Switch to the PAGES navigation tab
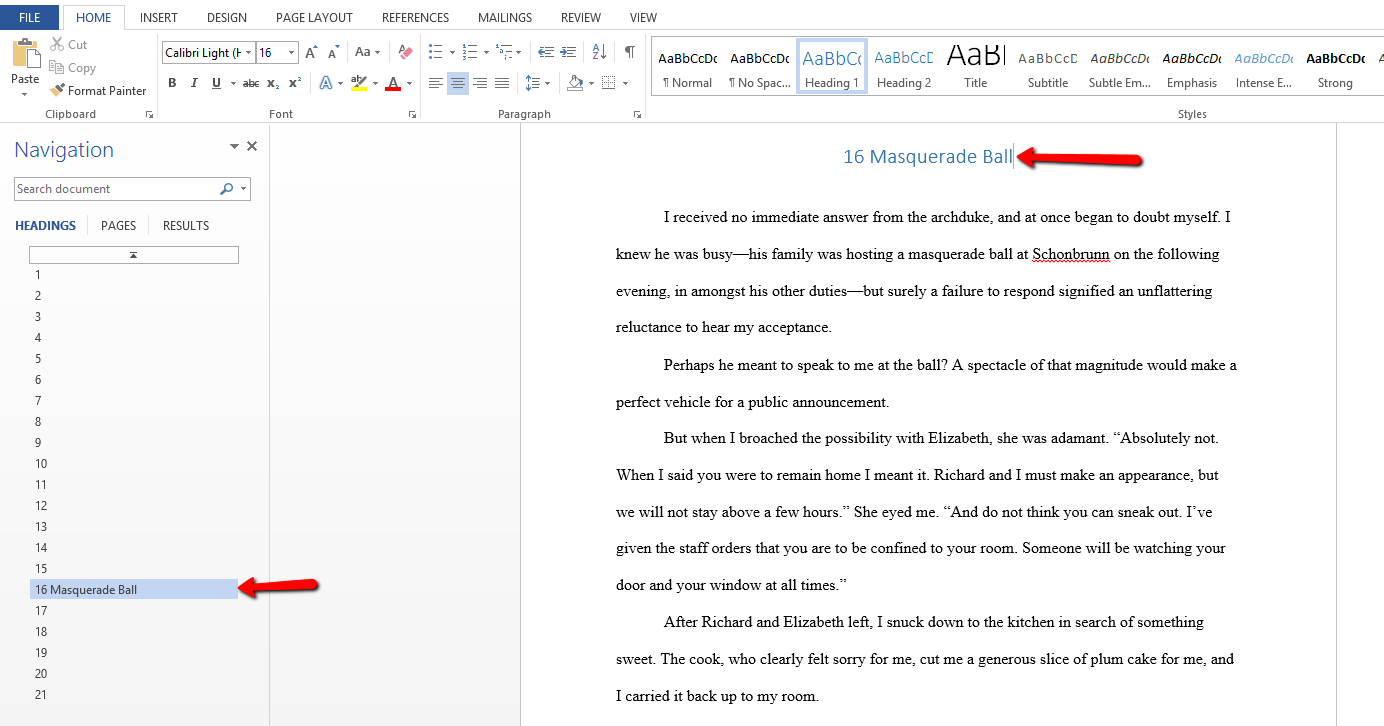Viewport: 1384px width, 726px height. (x=118, y=225)
